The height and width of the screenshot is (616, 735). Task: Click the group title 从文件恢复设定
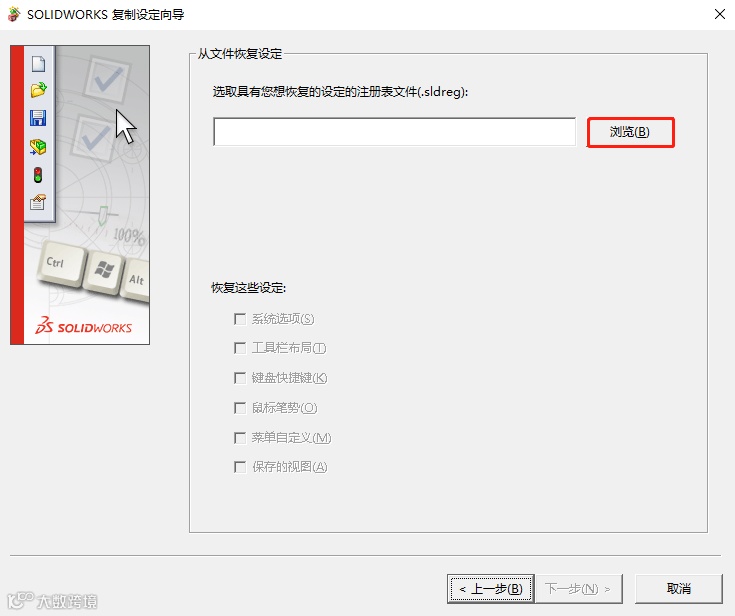point(240,54)
